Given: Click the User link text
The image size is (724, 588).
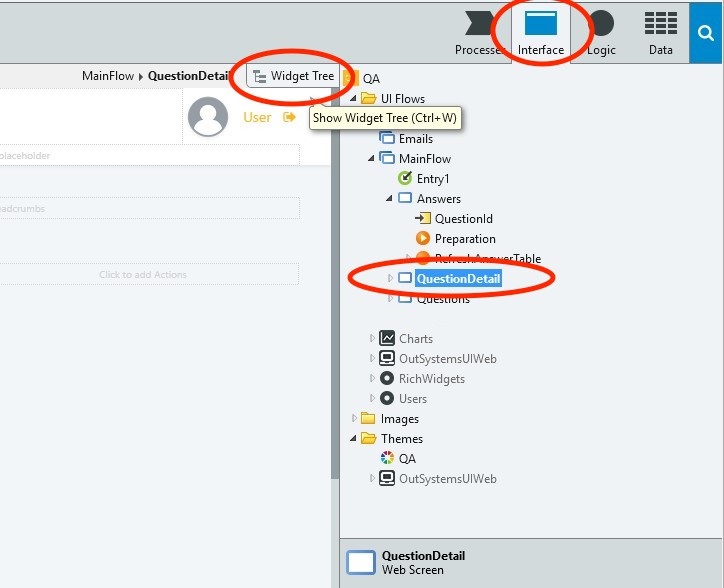Looking at the screenshot, I should [x=257, y=117].
